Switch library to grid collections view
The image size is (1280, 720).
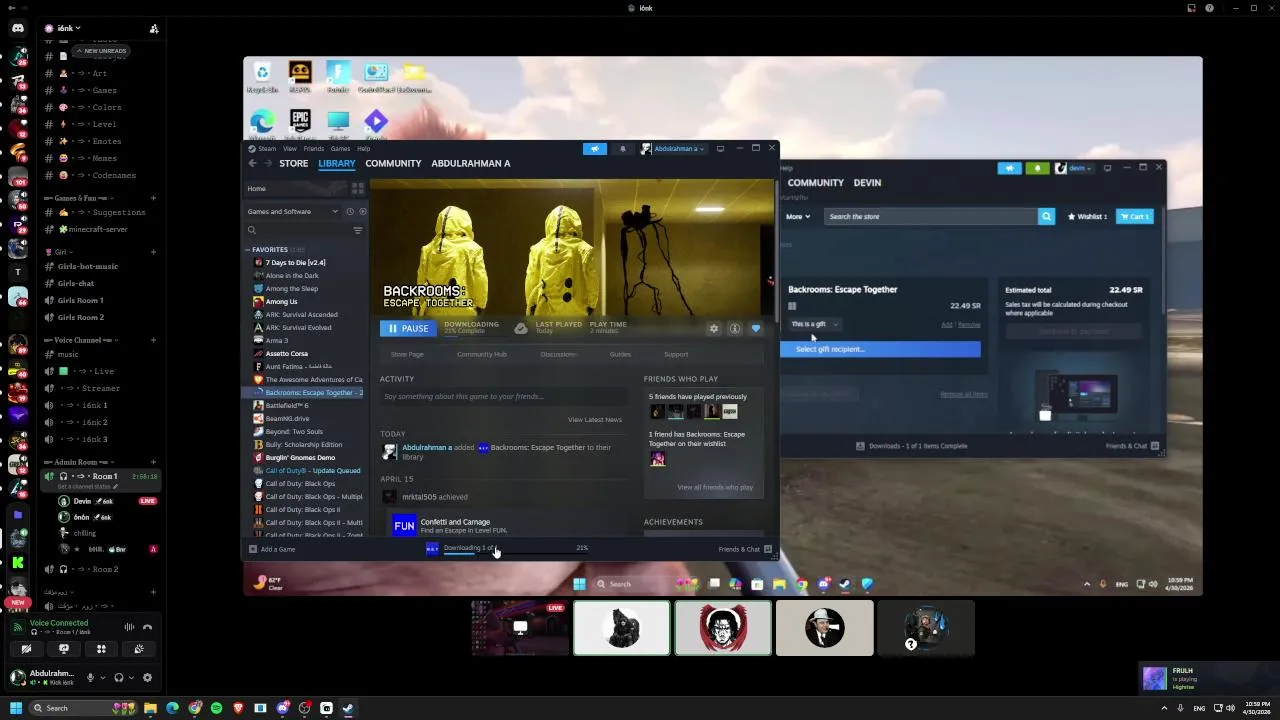pyautogui.click(x=357, y=188)
